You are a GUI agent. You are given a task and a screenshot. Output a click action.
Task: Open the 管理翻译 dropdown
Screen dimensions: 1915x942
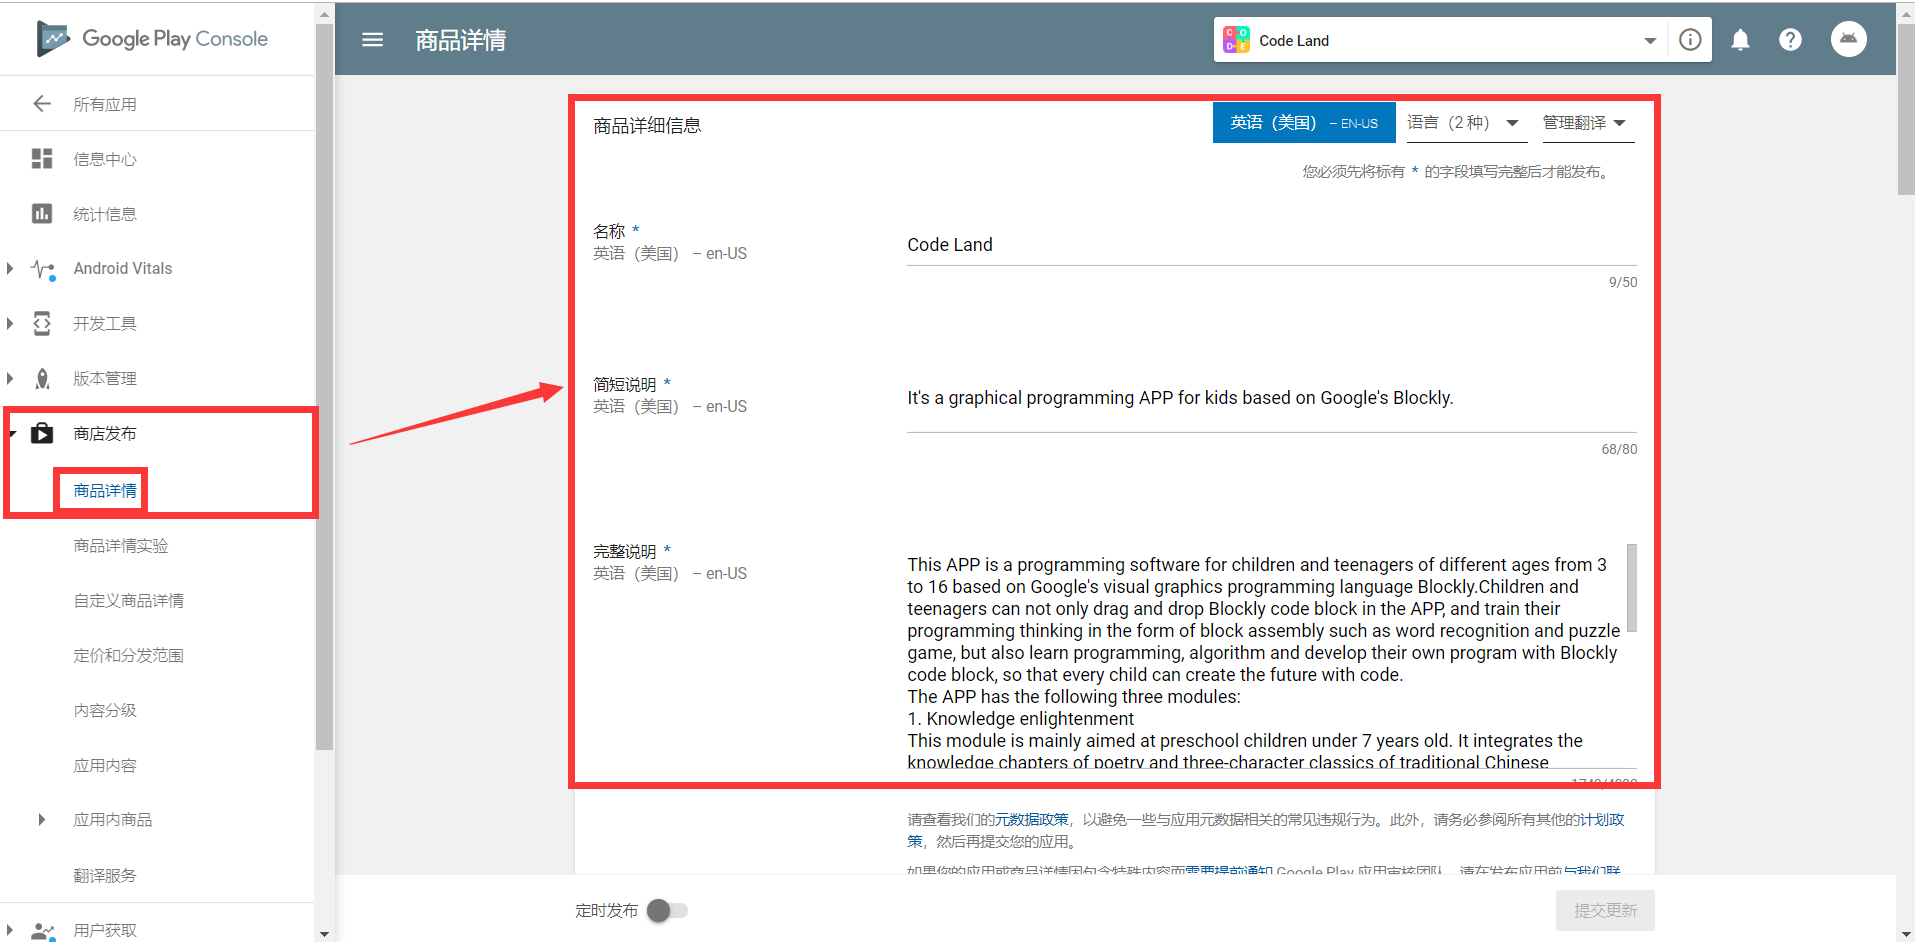point(1588,123)
